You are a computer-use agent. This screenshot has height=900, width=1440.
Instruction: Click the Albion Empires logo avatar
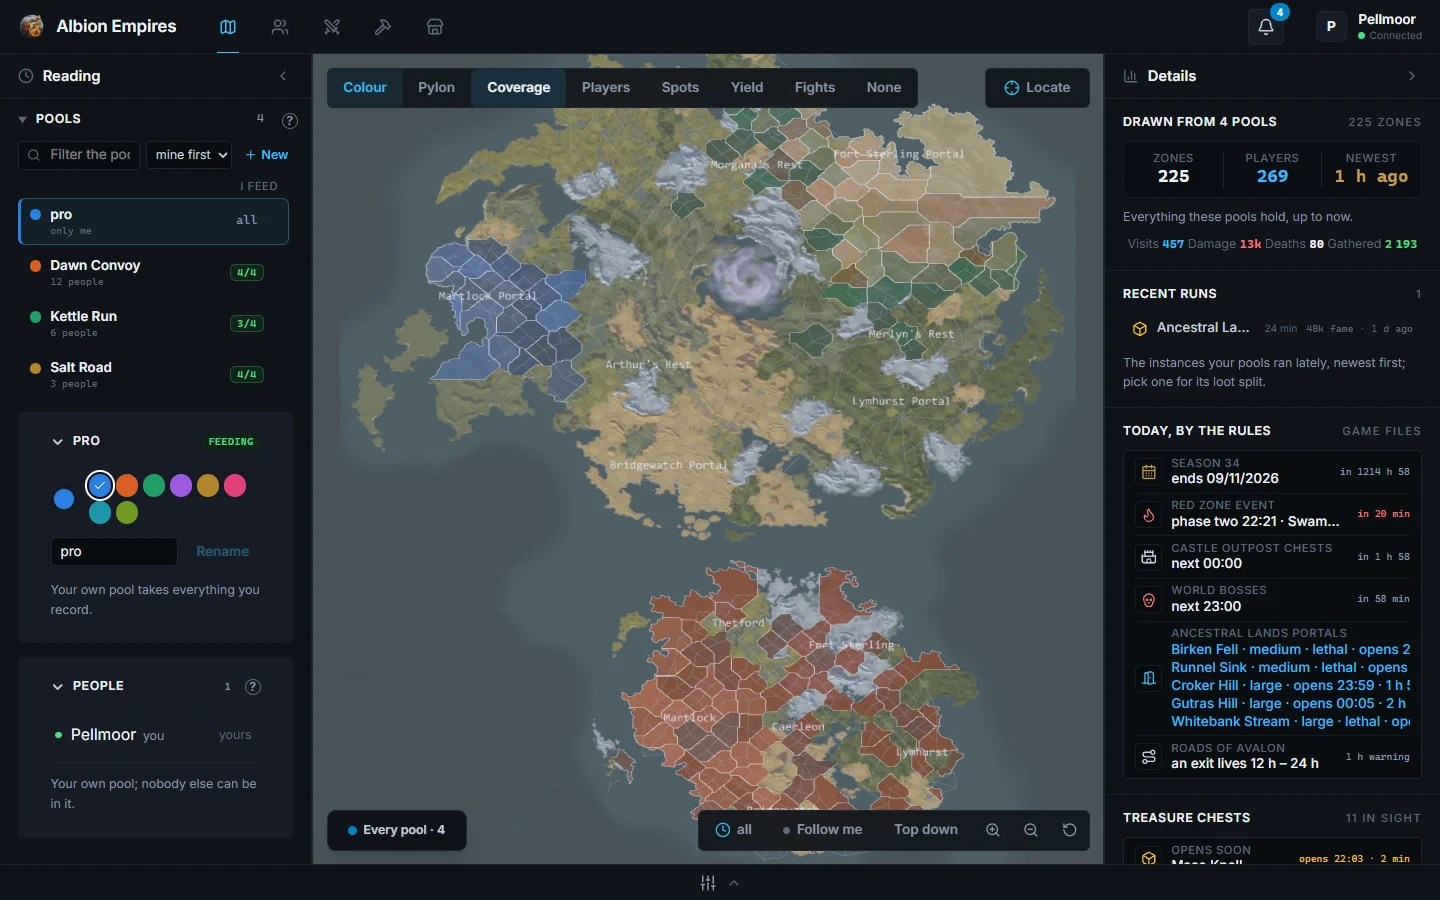pyautogui.click(x=32, y=26)
